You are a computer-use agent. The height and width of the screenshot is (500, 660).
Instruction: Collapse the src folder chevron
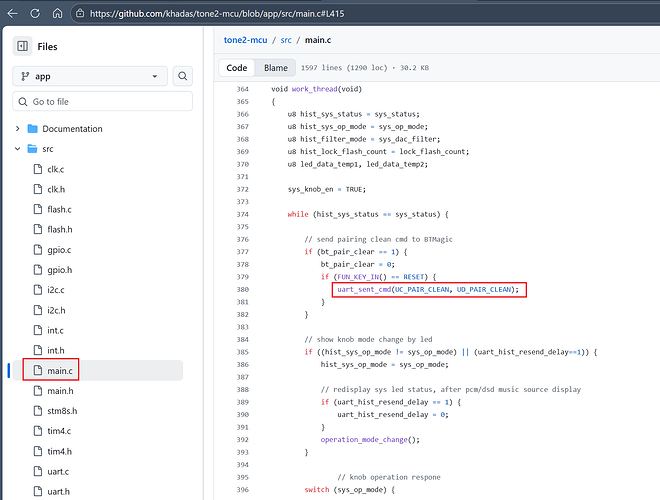(17, 149)
